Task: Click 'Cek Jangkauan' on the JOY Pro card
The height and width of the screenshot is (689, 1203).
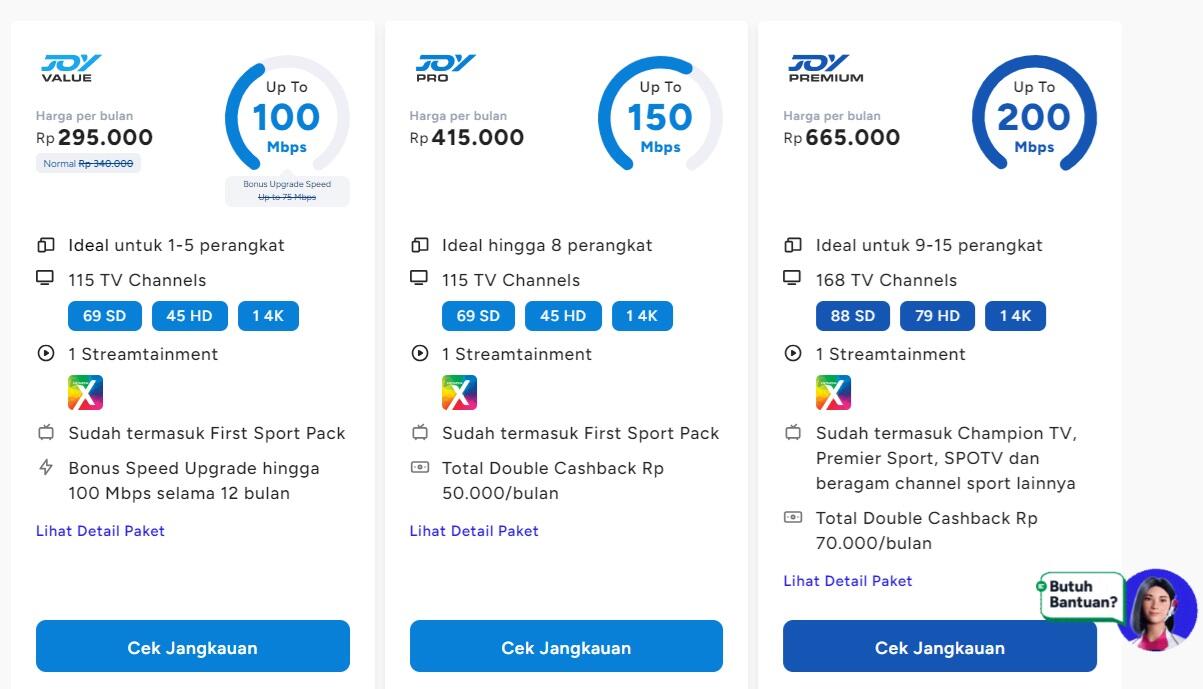Action: (566, 646)
